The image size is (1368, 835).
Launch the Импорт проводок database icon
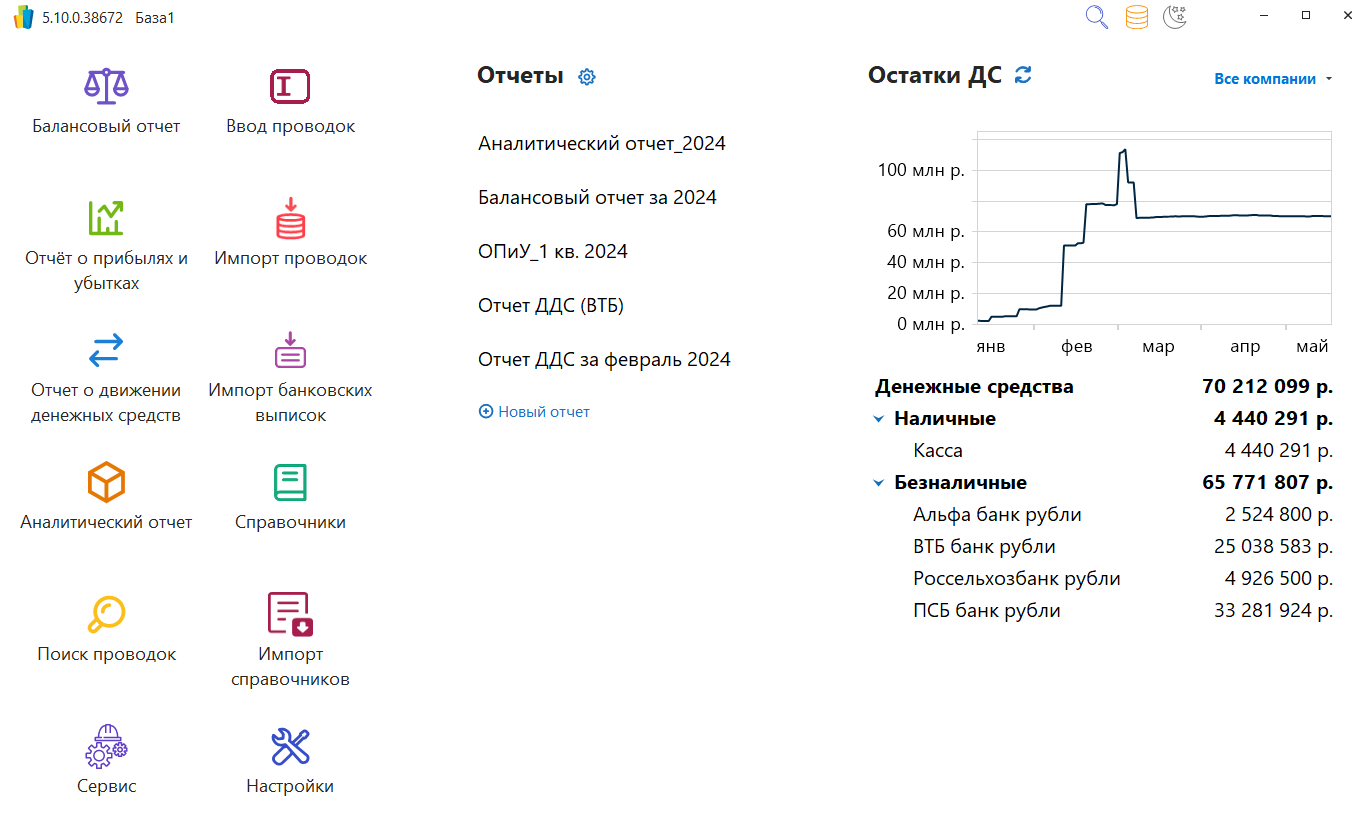290,218
